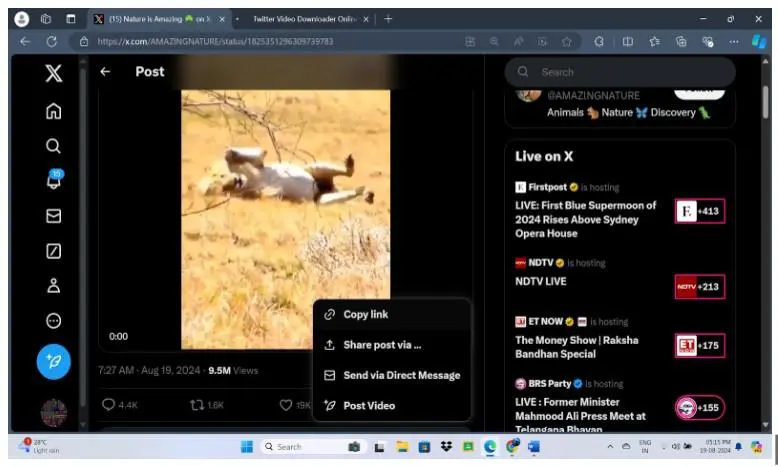Open the More circle icon in sidebar

click(x=54, y=321)
